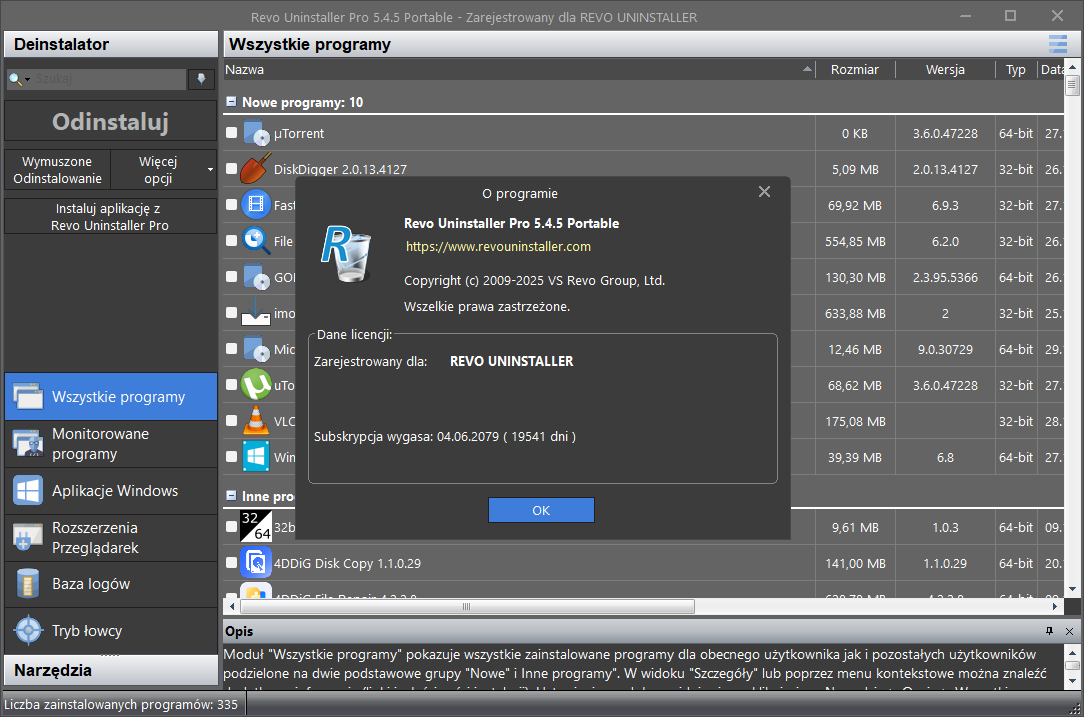Screen dimensions: 1084x717
Task: Click the Data column header
Action: 1051,70
